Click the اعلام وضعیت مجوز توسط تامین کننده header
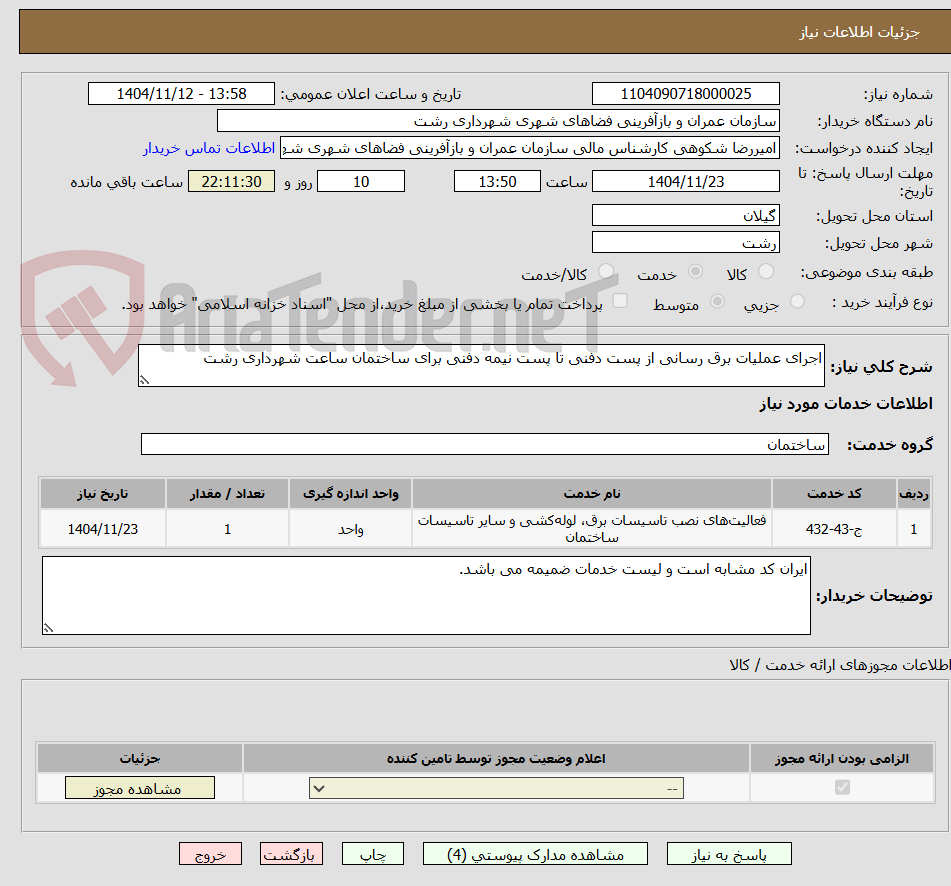Viewport: 951px width, 886px height. (496, 758)
